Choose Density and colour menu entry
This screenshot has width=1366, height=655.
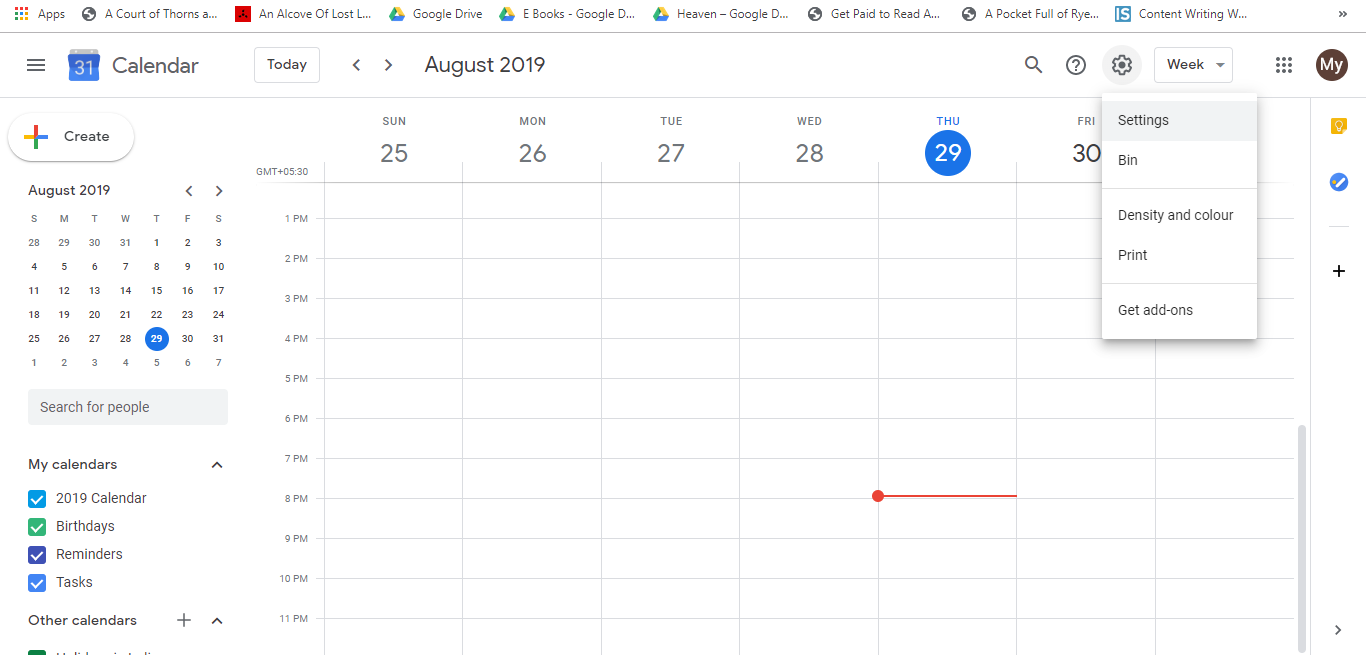coord(1179,215)
